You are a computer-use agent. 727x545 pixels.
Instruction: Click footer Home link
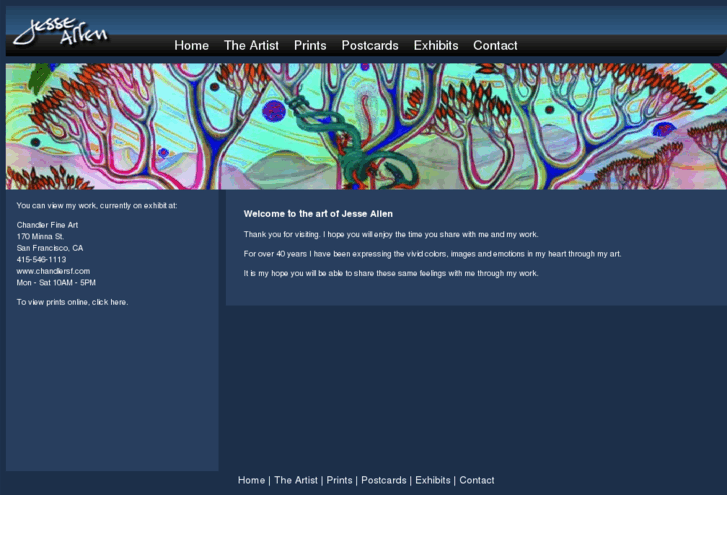pyautogui.click(x=251, y=480)
